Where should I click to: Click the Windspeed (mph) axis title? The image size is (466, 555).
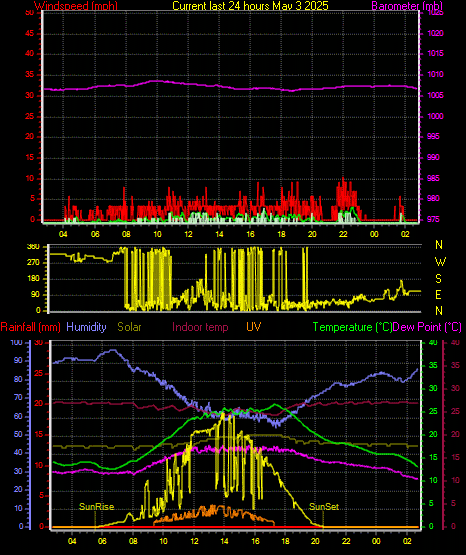(76, 6)
